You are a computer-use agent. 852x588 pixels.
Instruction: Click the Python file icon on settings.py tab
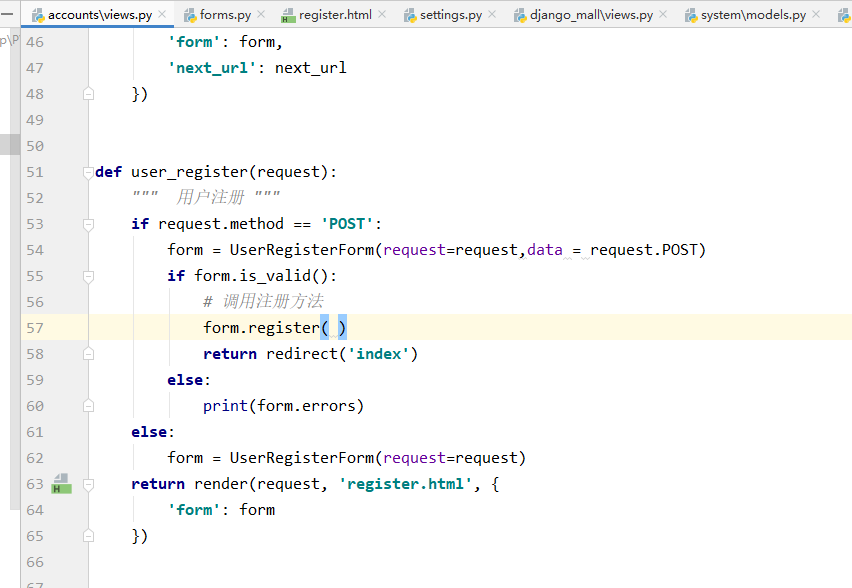point(410,15)
